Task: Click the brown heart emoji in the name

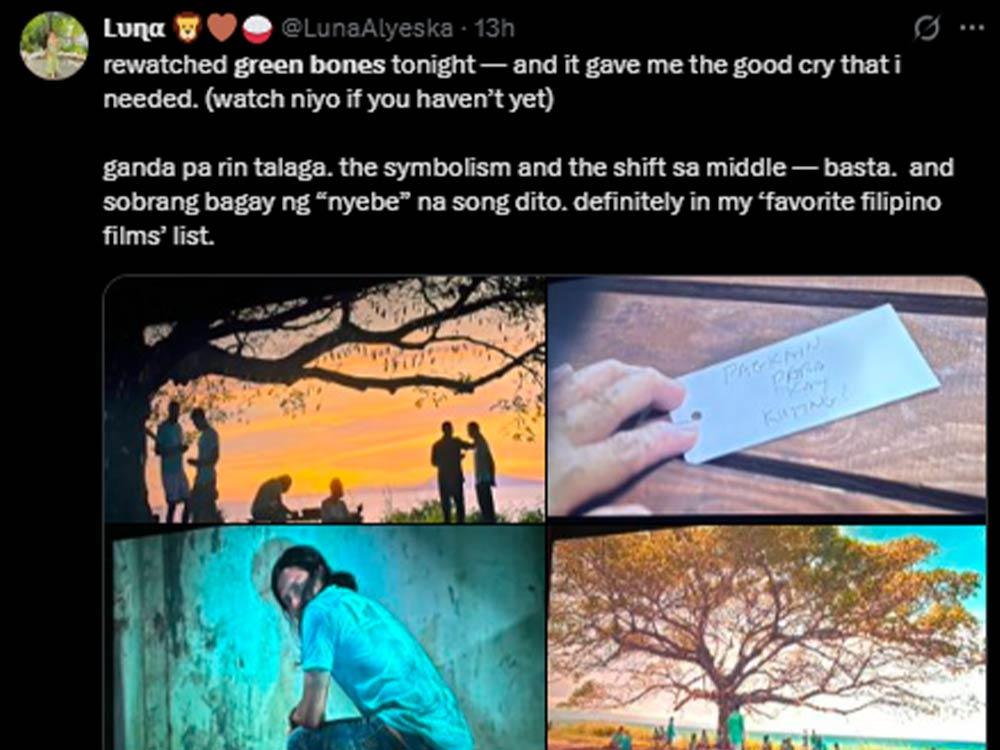Action: point(222,29)
